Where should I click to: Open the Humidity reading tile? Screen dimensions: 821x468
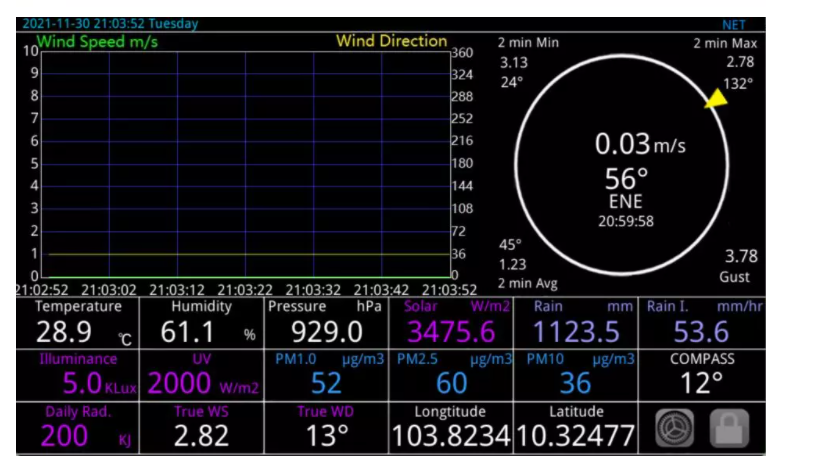coord(202,322)
